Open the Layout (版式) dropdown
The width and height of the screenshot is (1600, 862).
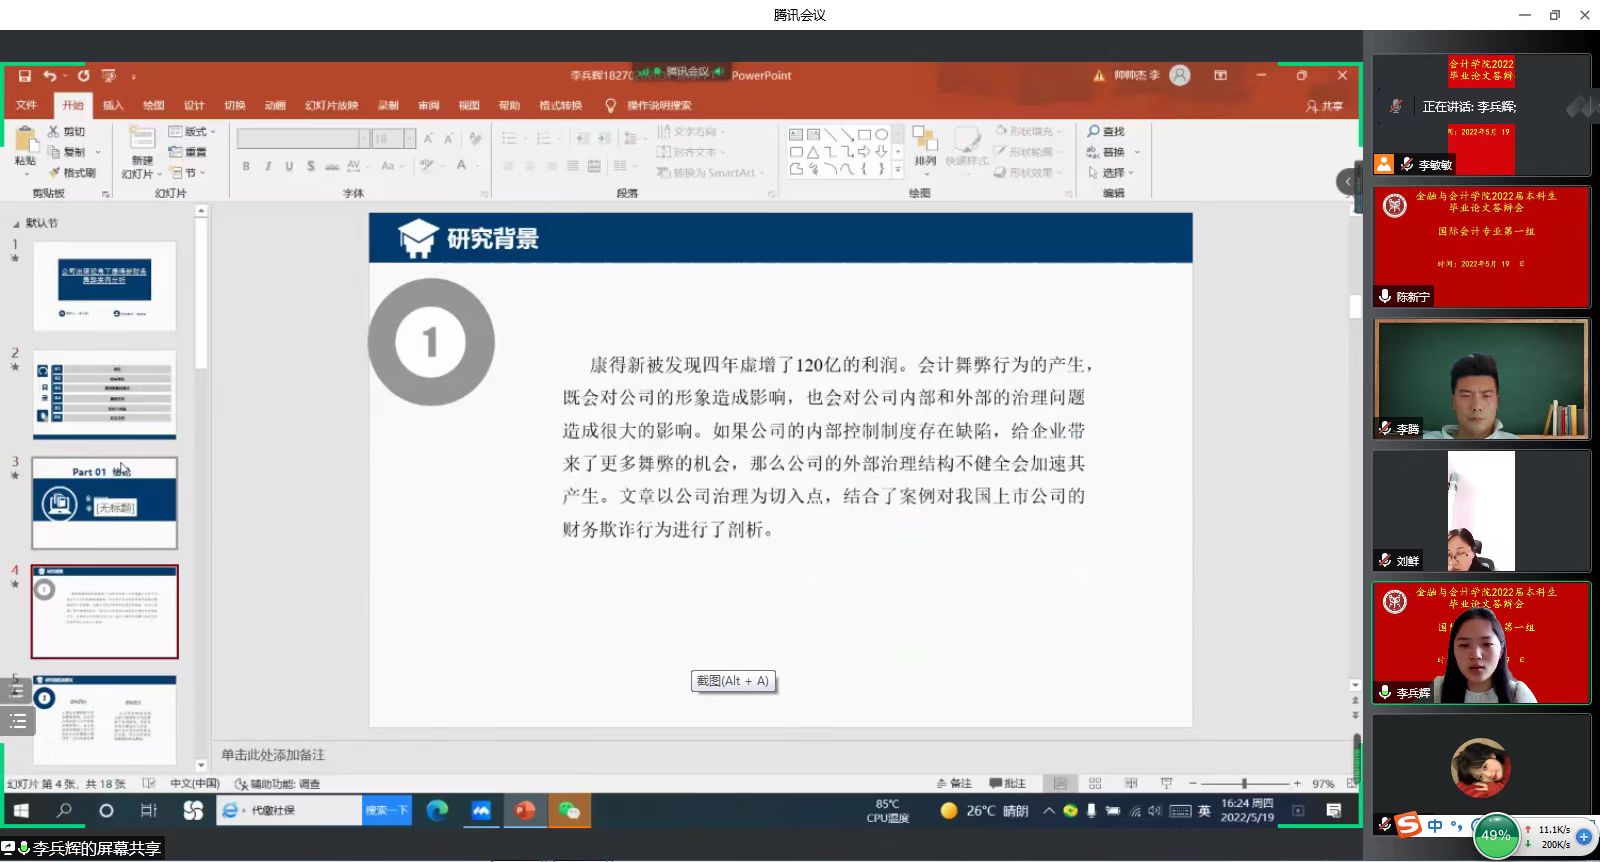pos(193,132)
